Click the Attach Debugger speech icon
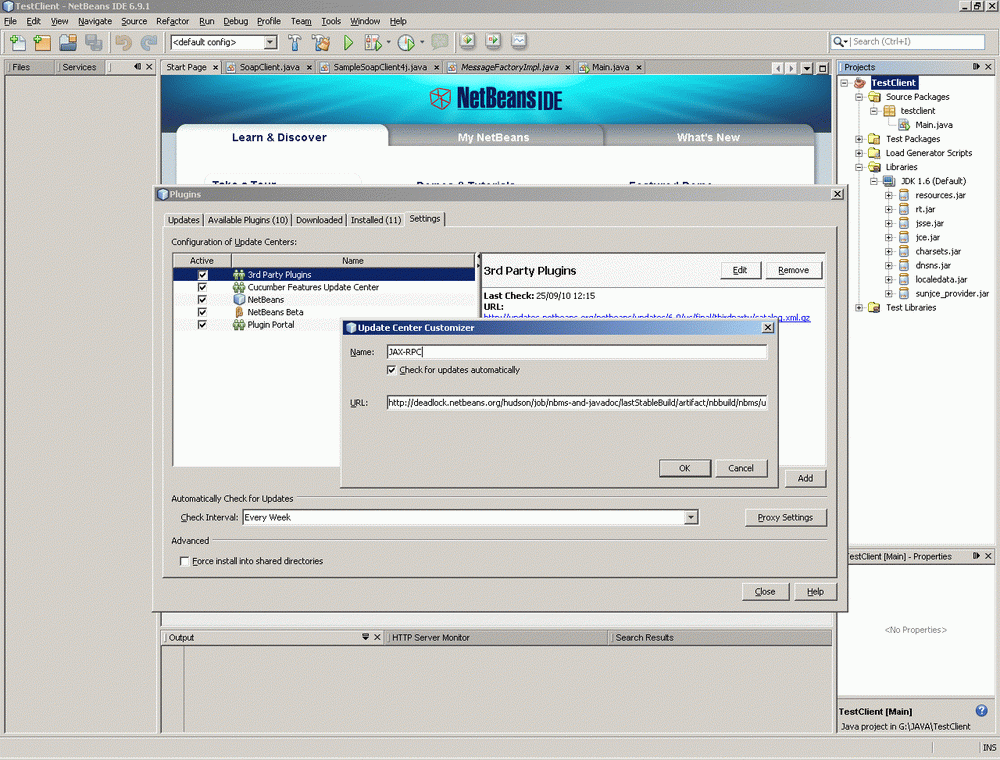 coord(439,43)
